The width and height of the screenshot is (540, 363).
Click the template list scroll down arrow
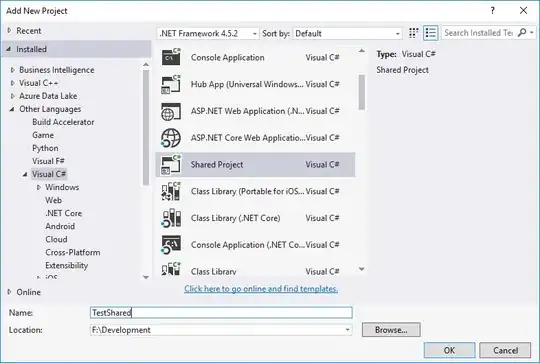click(x=362, y=269)
